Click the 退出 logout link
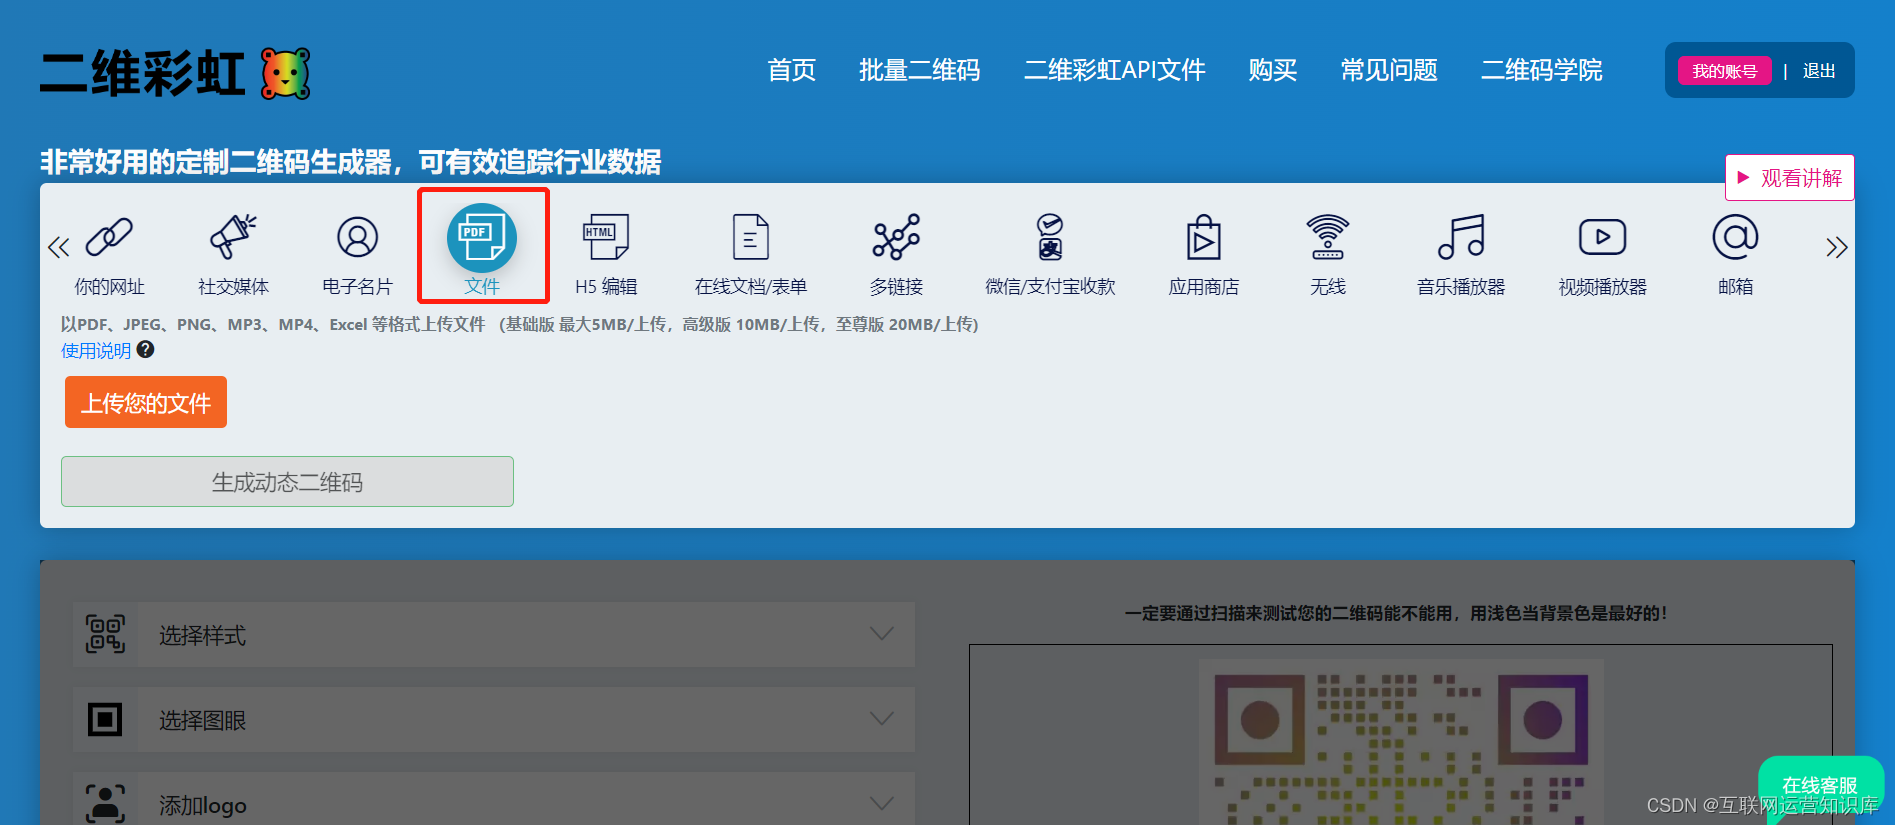The width and height of the screenshot is (1895, 825). (x=1819, y=71)
